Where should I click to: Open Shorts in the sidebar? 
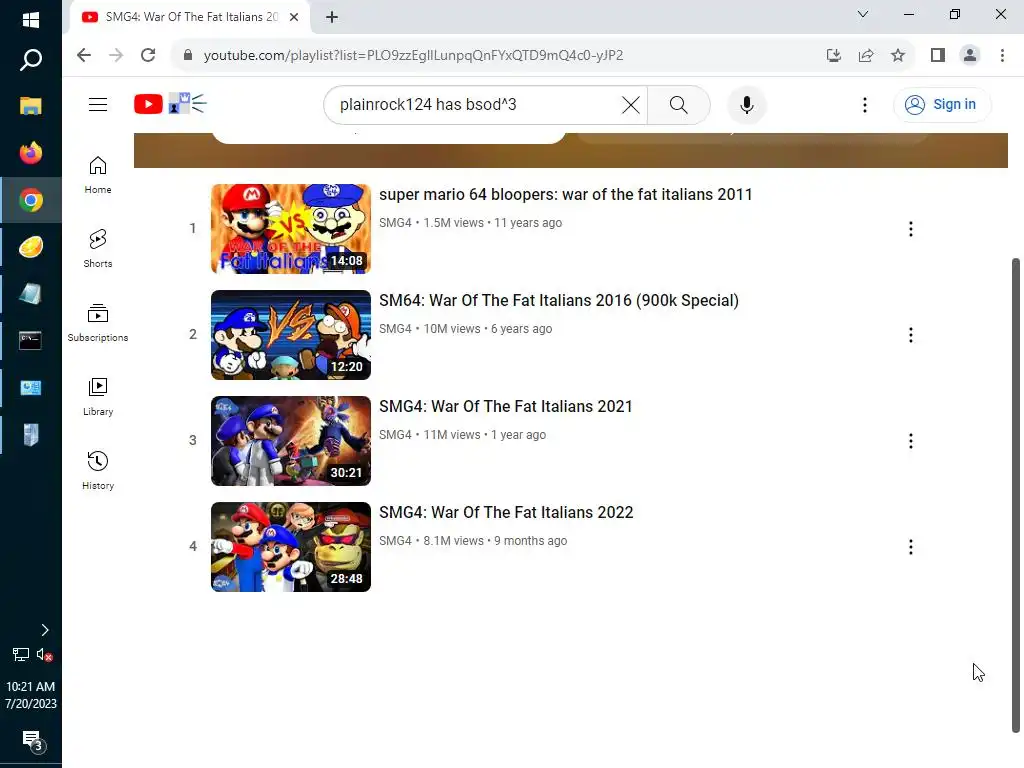(x=98, y=249)
